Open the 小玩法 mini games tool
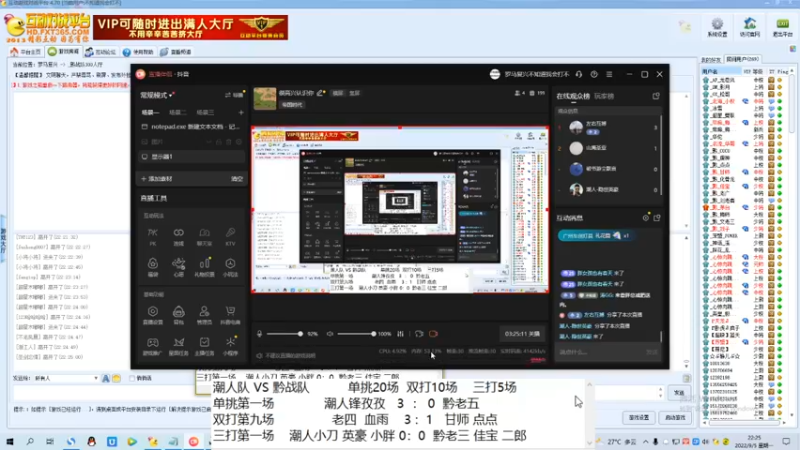 pyautogui.click(x=230, y=267)
